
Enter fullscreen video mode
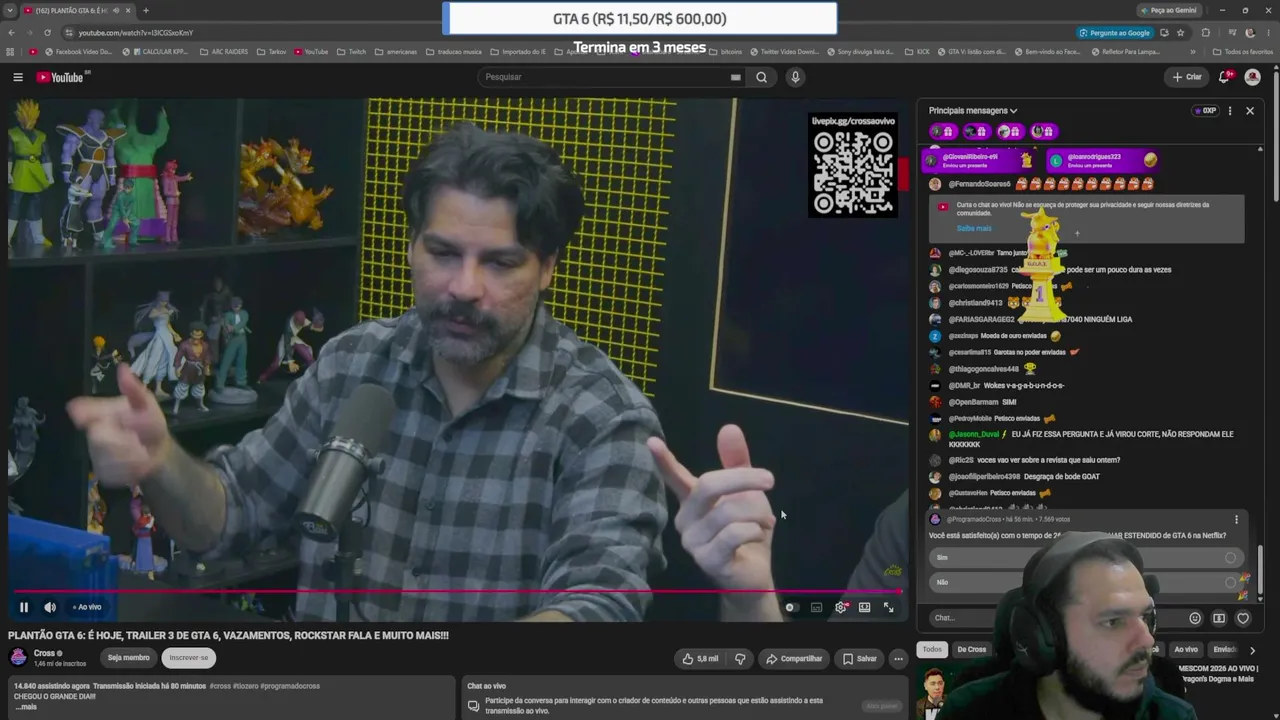[888, 607]
